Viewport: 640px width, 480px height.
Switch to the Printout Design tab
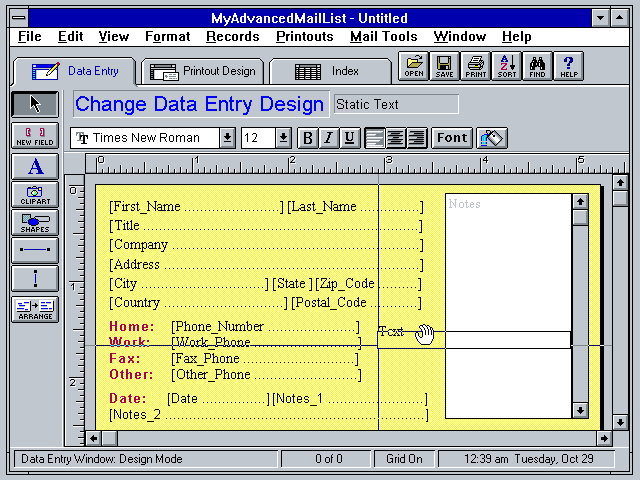coord(202,71)
